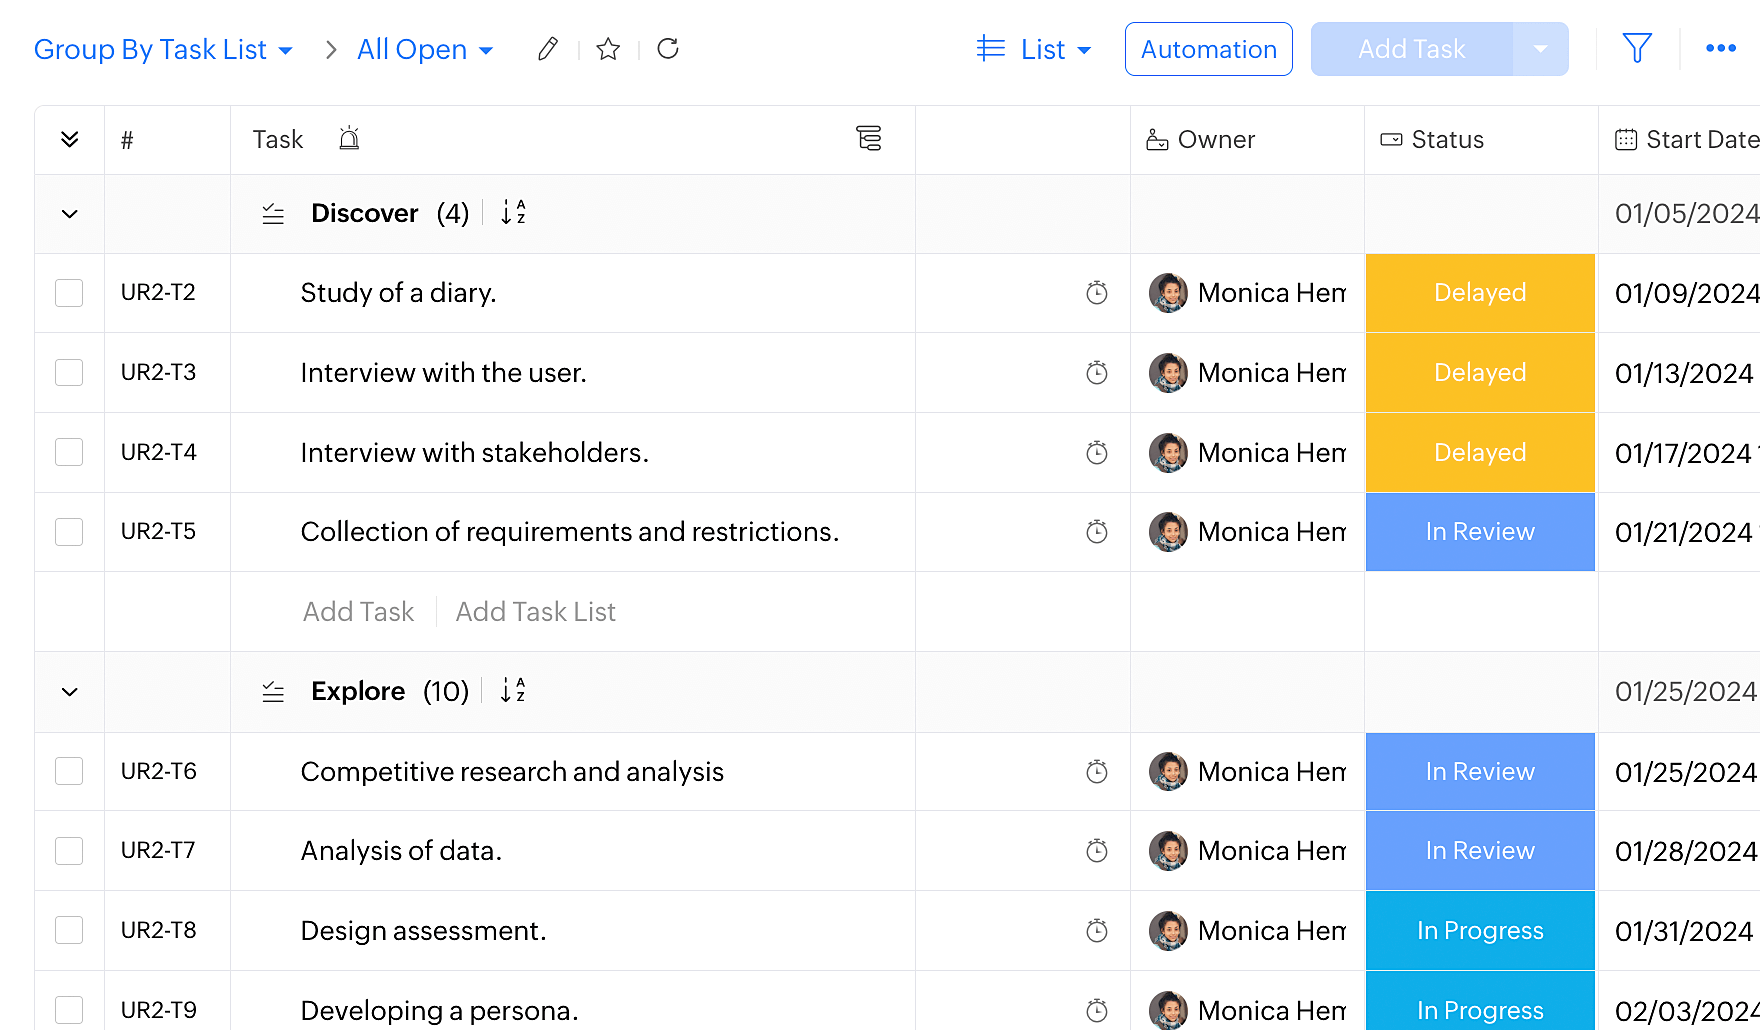Collapse the Explore task list group

70,692
